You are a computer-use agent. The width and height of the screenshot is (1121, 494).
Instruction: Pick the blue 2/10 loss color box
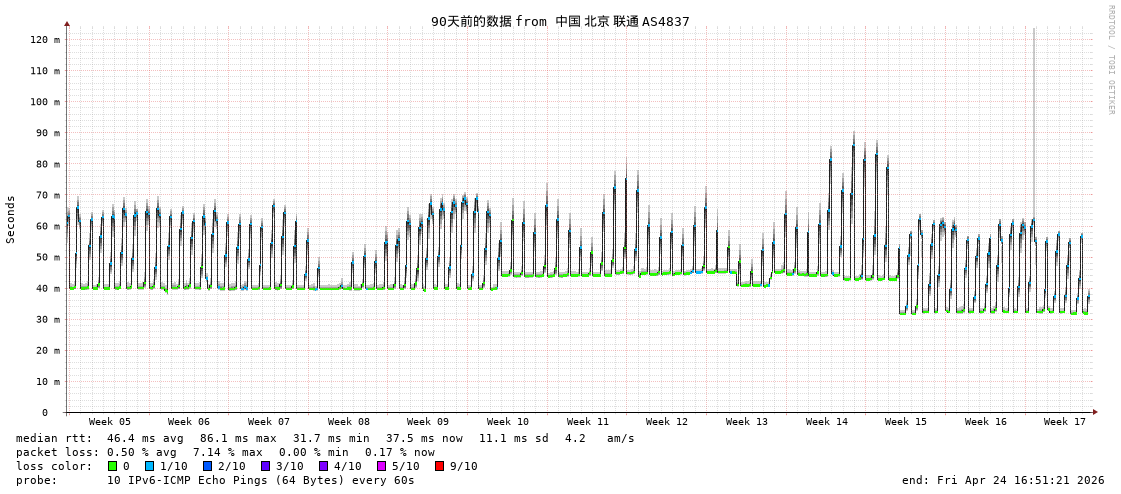point(207,466)
